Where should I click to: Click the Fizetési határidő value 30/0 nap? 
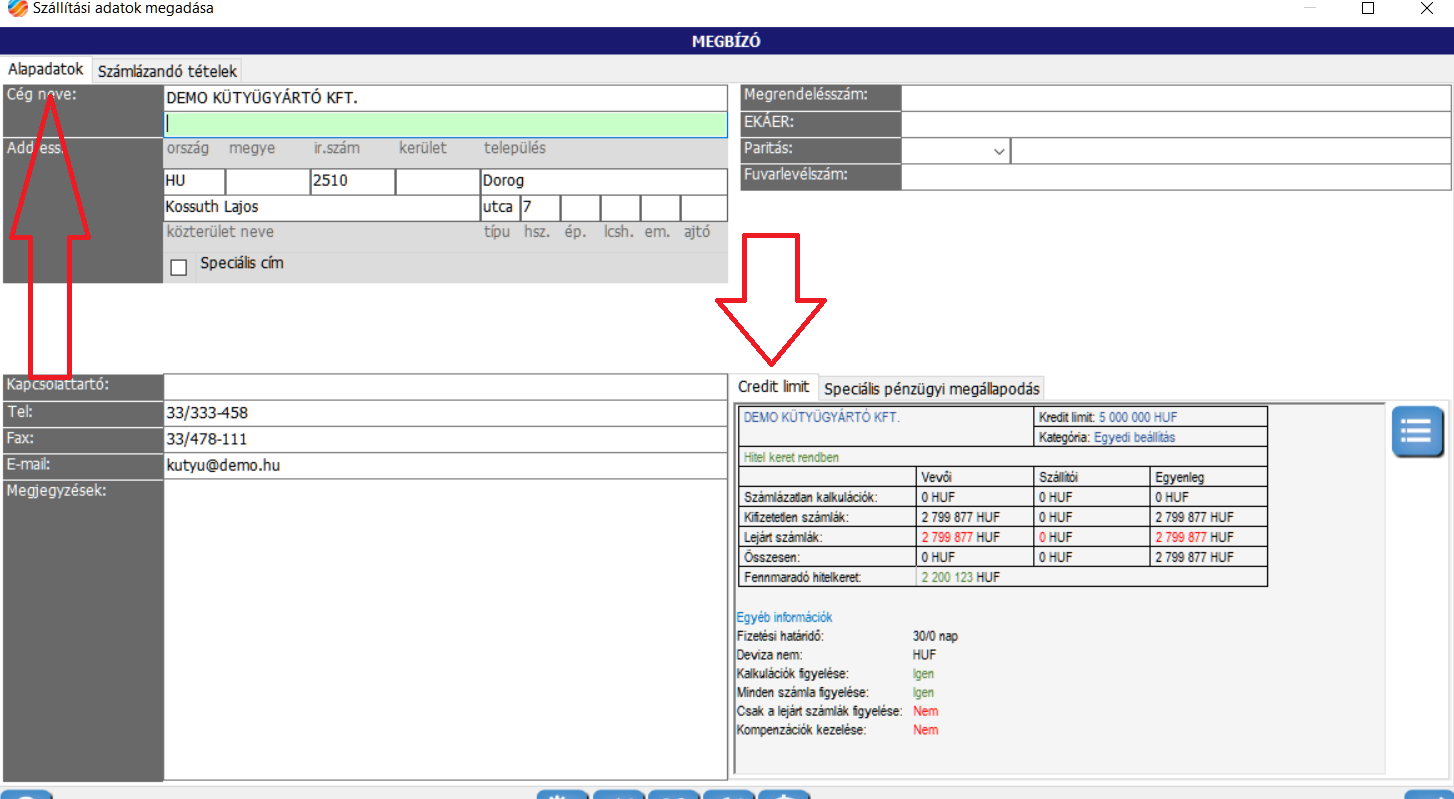click(x=935, y=636)
